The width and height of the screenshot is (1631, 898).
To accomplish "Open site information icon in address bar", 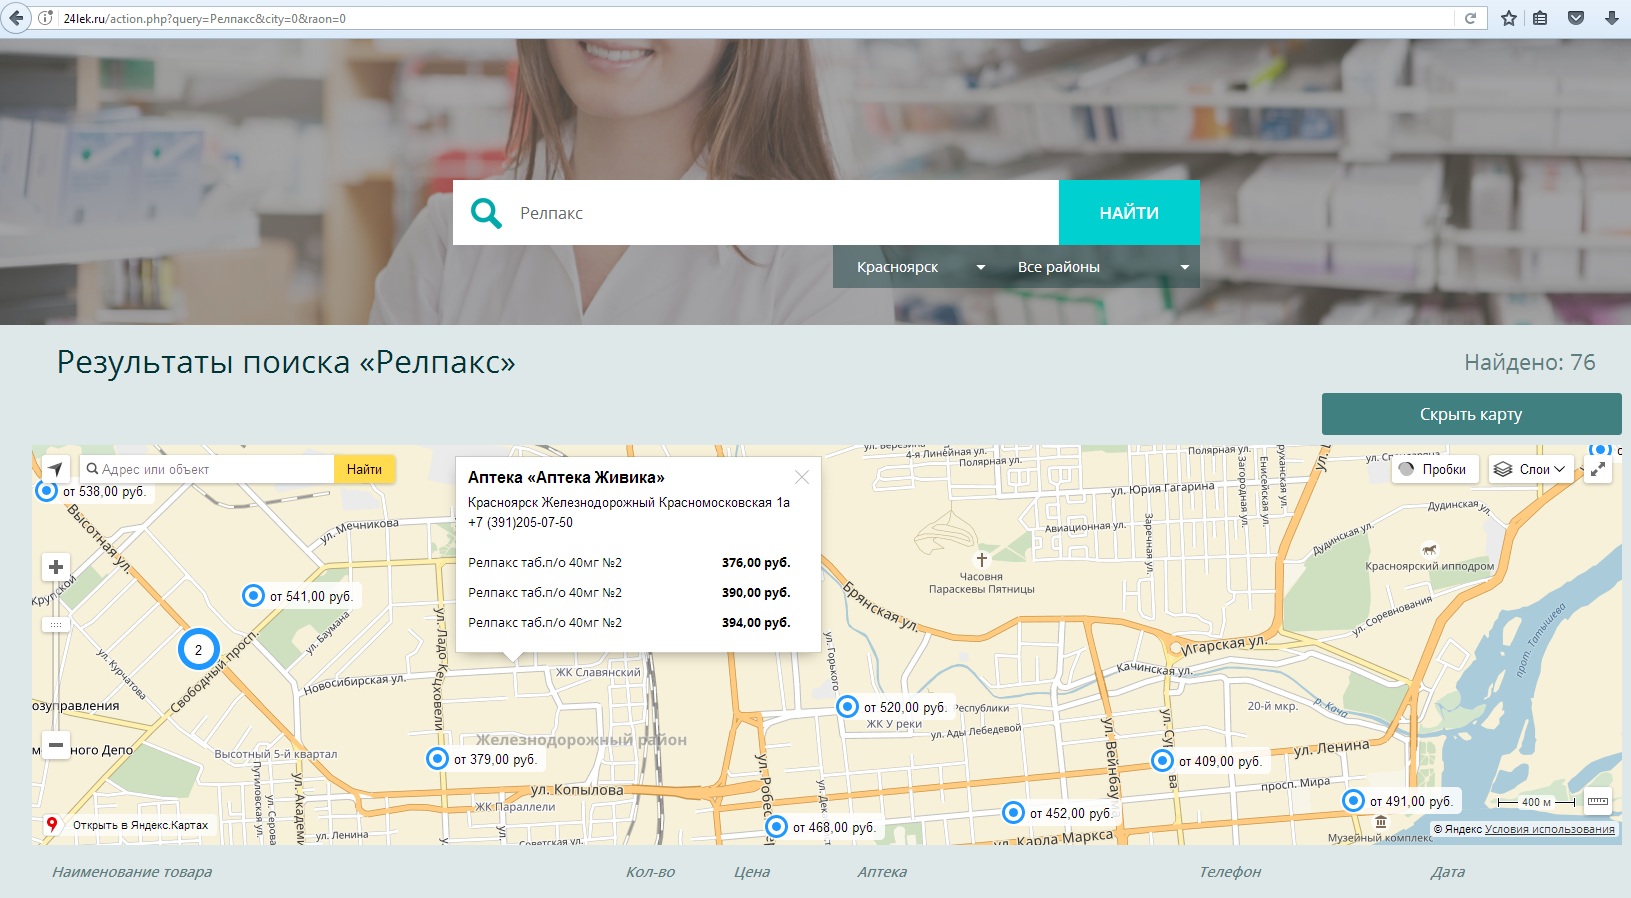I will [46, 18].
